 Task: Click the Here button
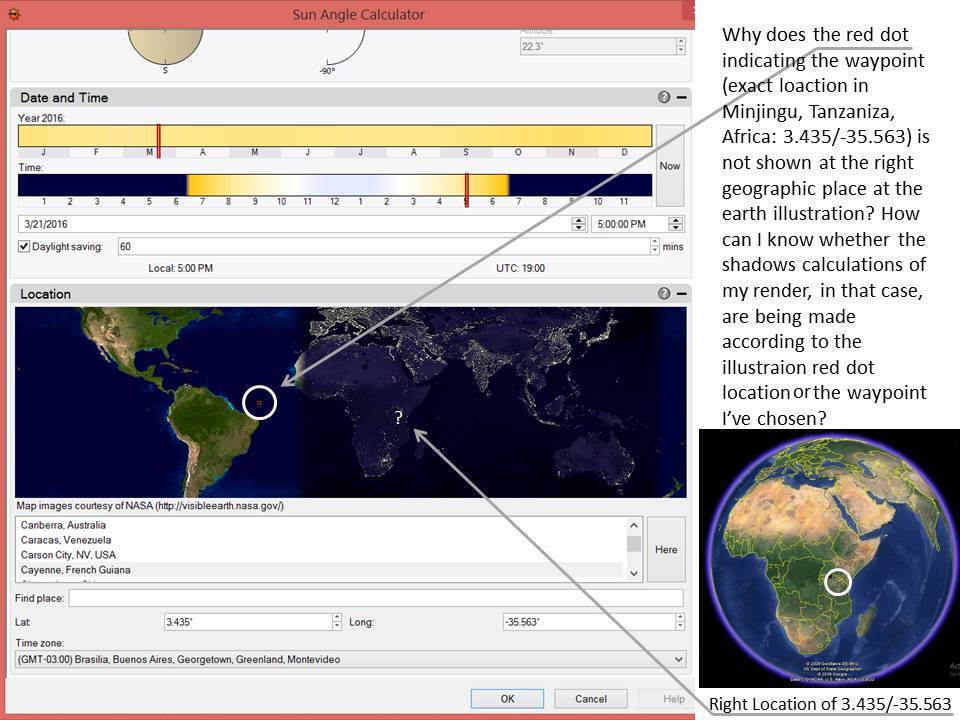pos(666,549)
